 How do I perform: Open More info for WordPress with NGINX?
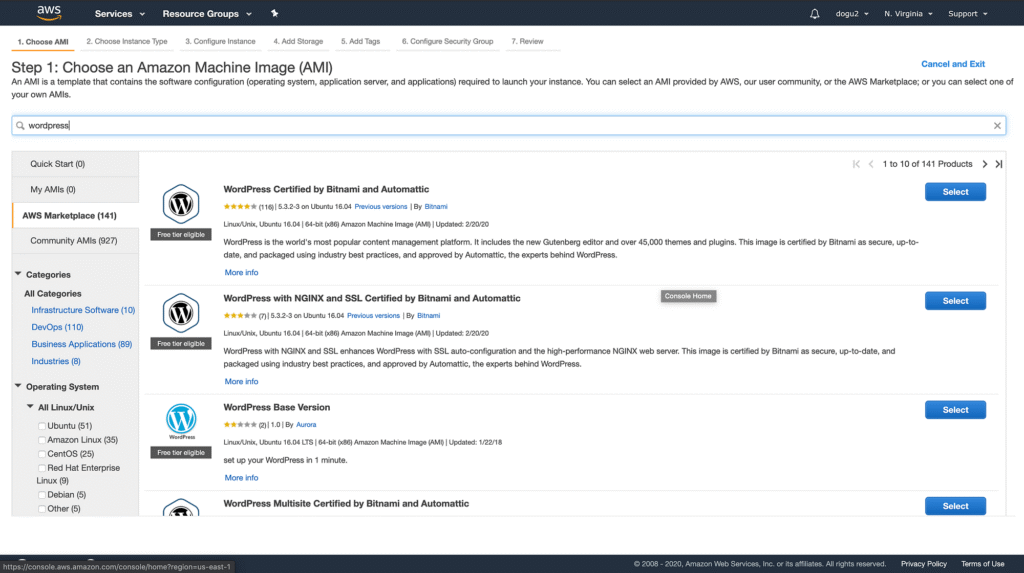(x=241, y=382)
